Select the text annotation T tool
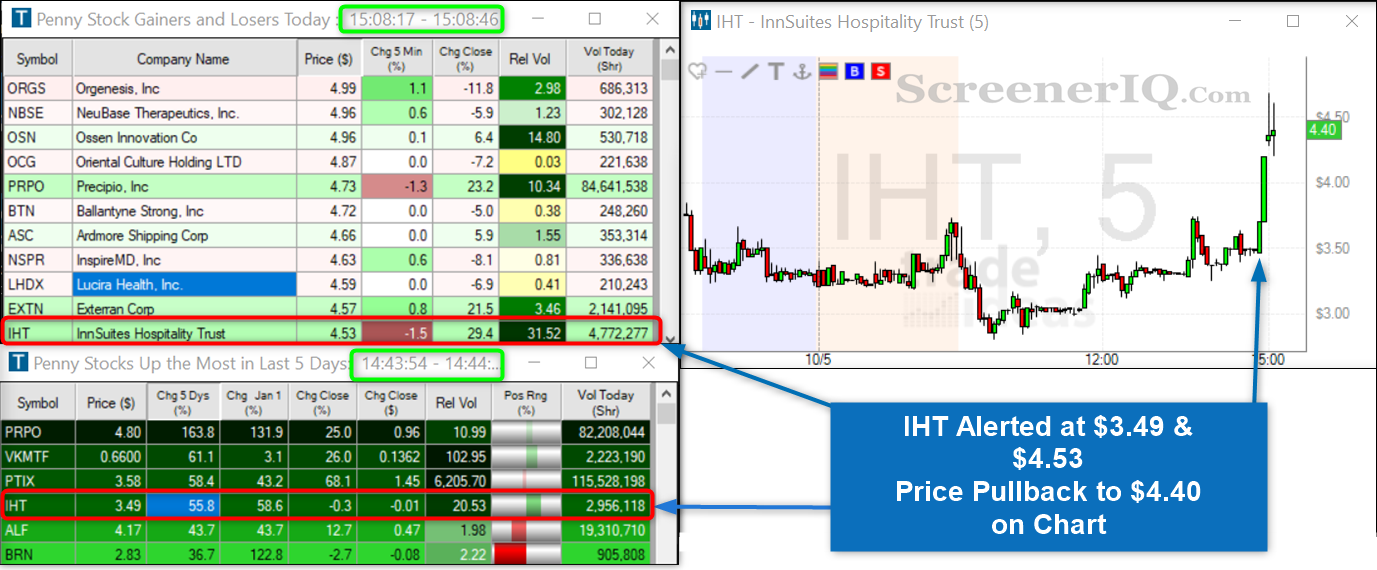The height and width of the screenshot is (570, 1377). click(x=775, y=71)
